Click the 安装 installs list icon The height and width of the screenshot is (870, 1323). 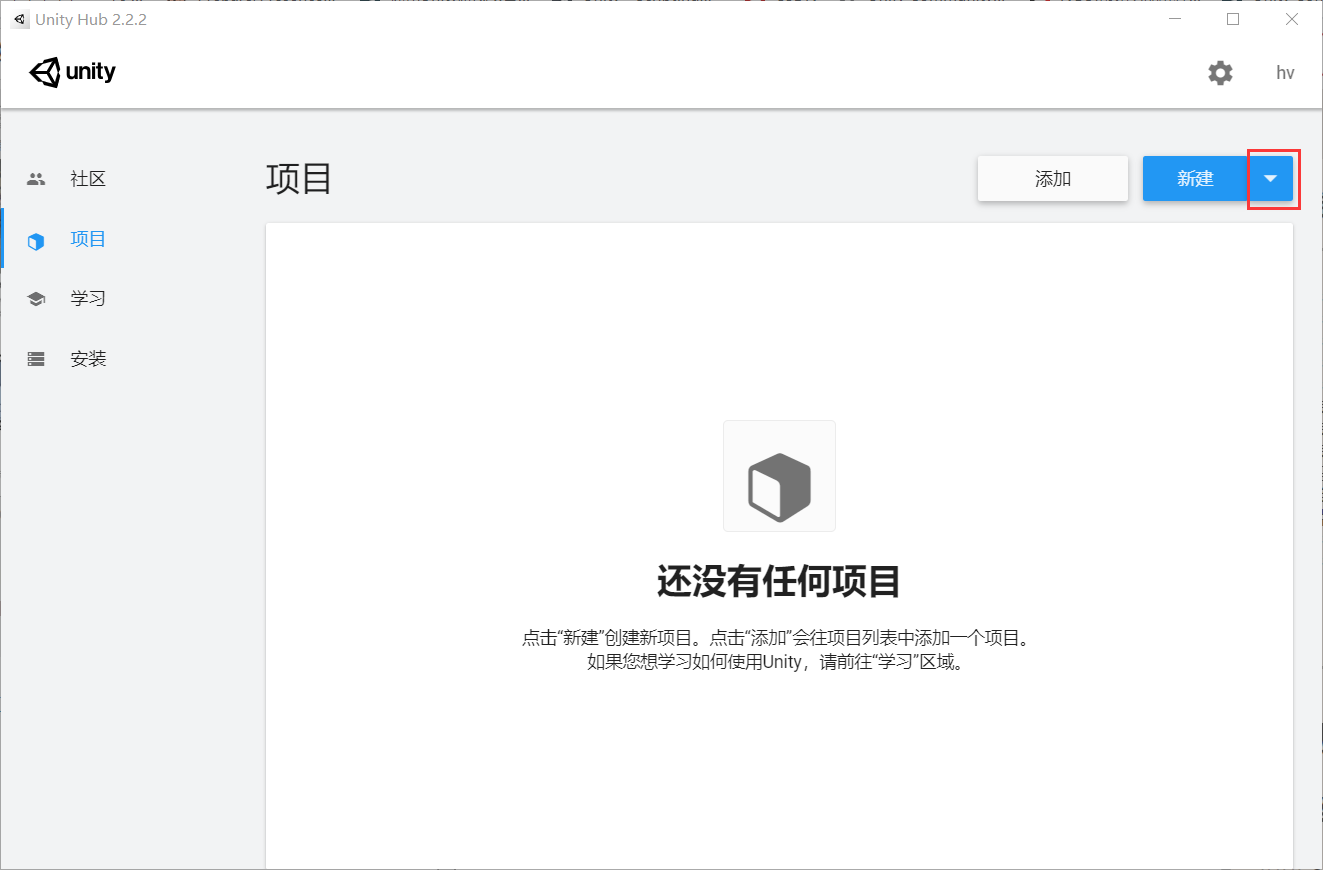point(36,357)
